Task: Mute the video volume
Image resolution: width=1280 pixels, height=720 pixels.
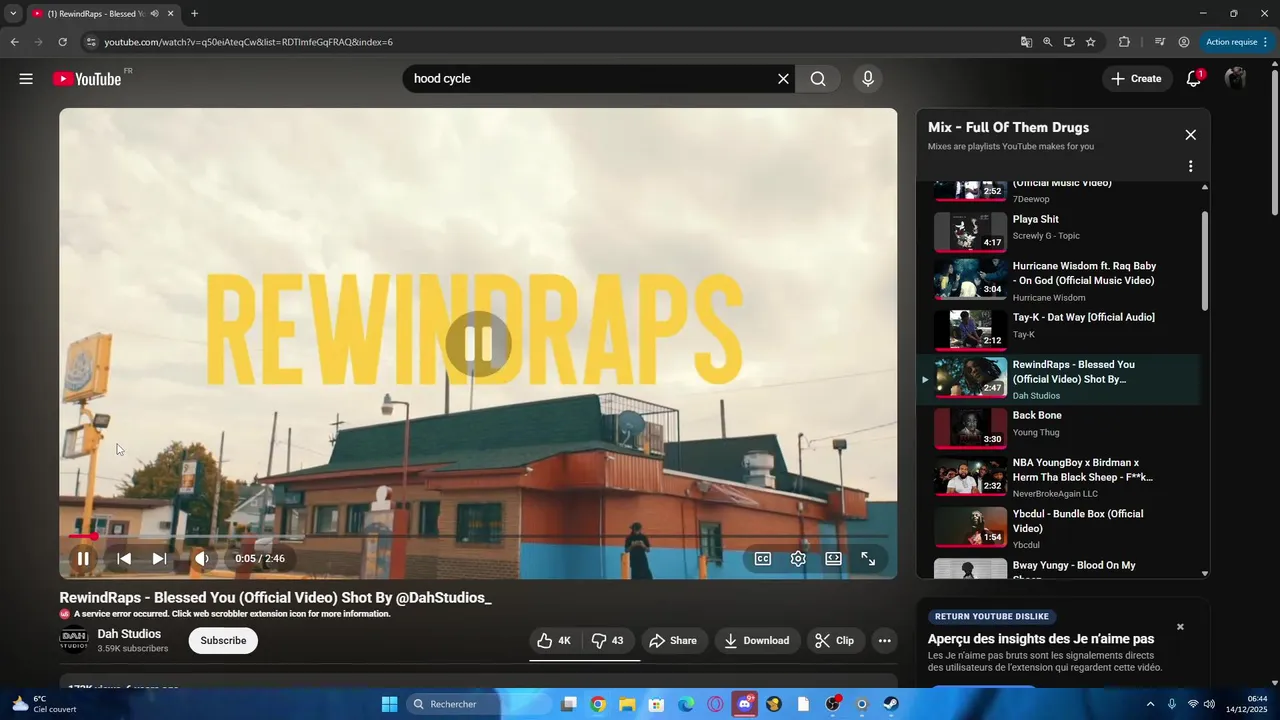Action: pyautogui.click(x=202, y=559)
